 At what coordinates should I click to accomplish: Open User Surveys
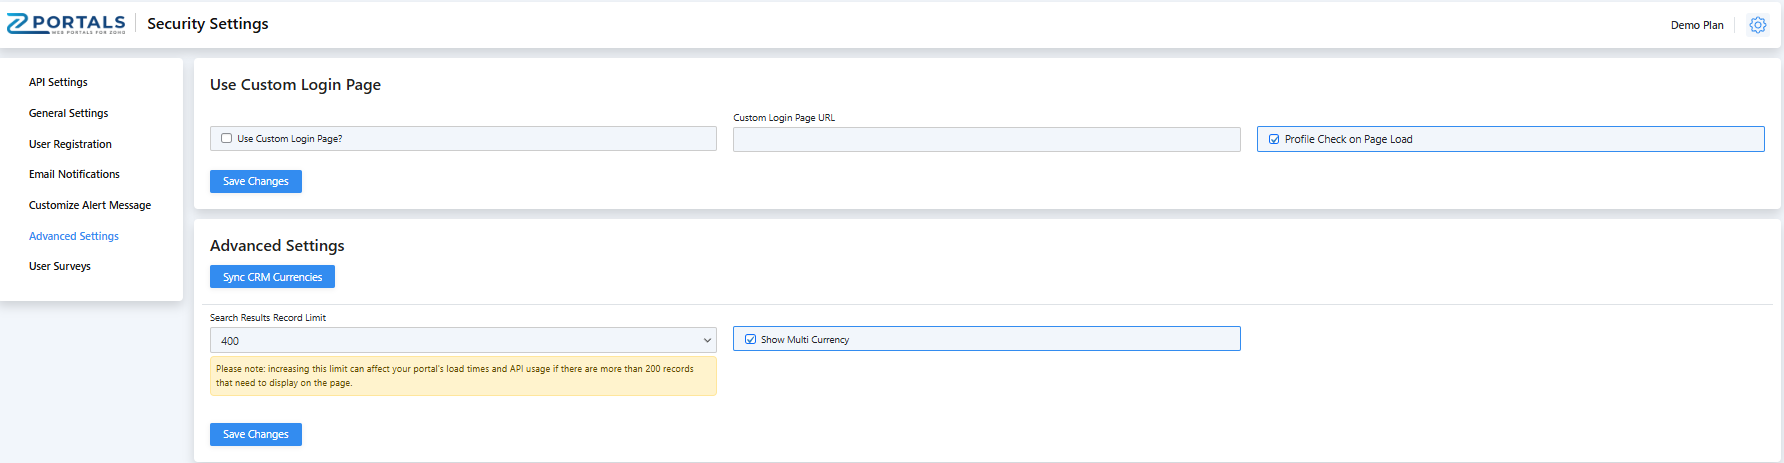pyautogui.click(x=60, y=266)
